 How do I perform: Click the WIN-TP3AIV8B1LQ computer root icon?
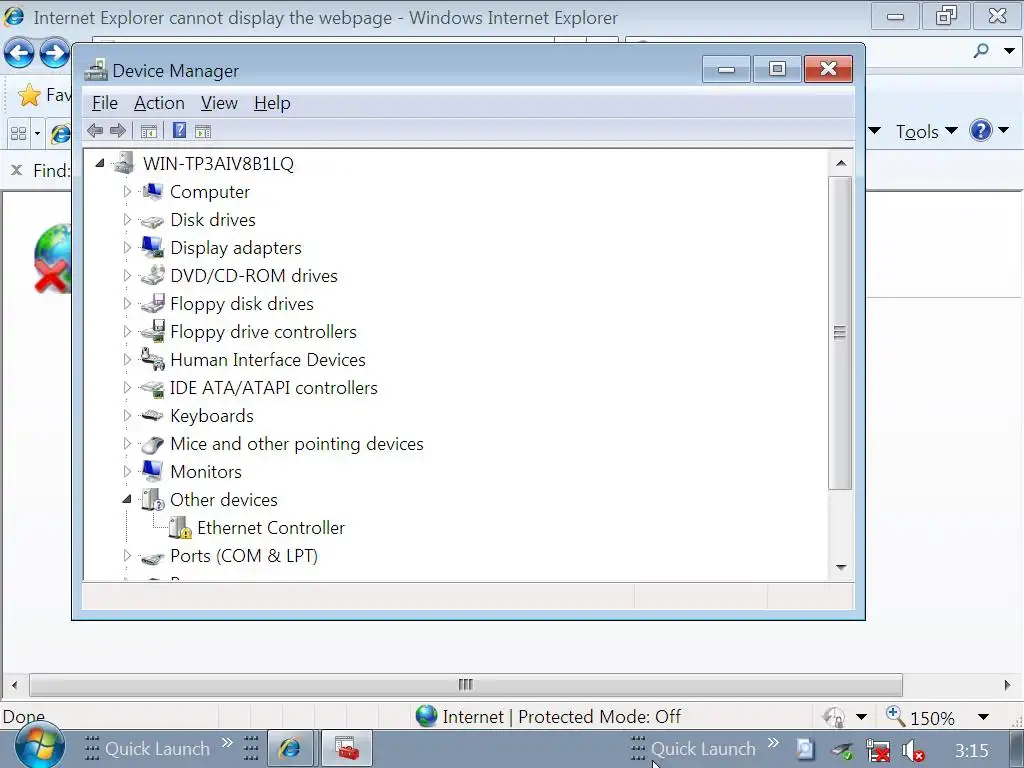pyautogui.click(x=124, y=163)
